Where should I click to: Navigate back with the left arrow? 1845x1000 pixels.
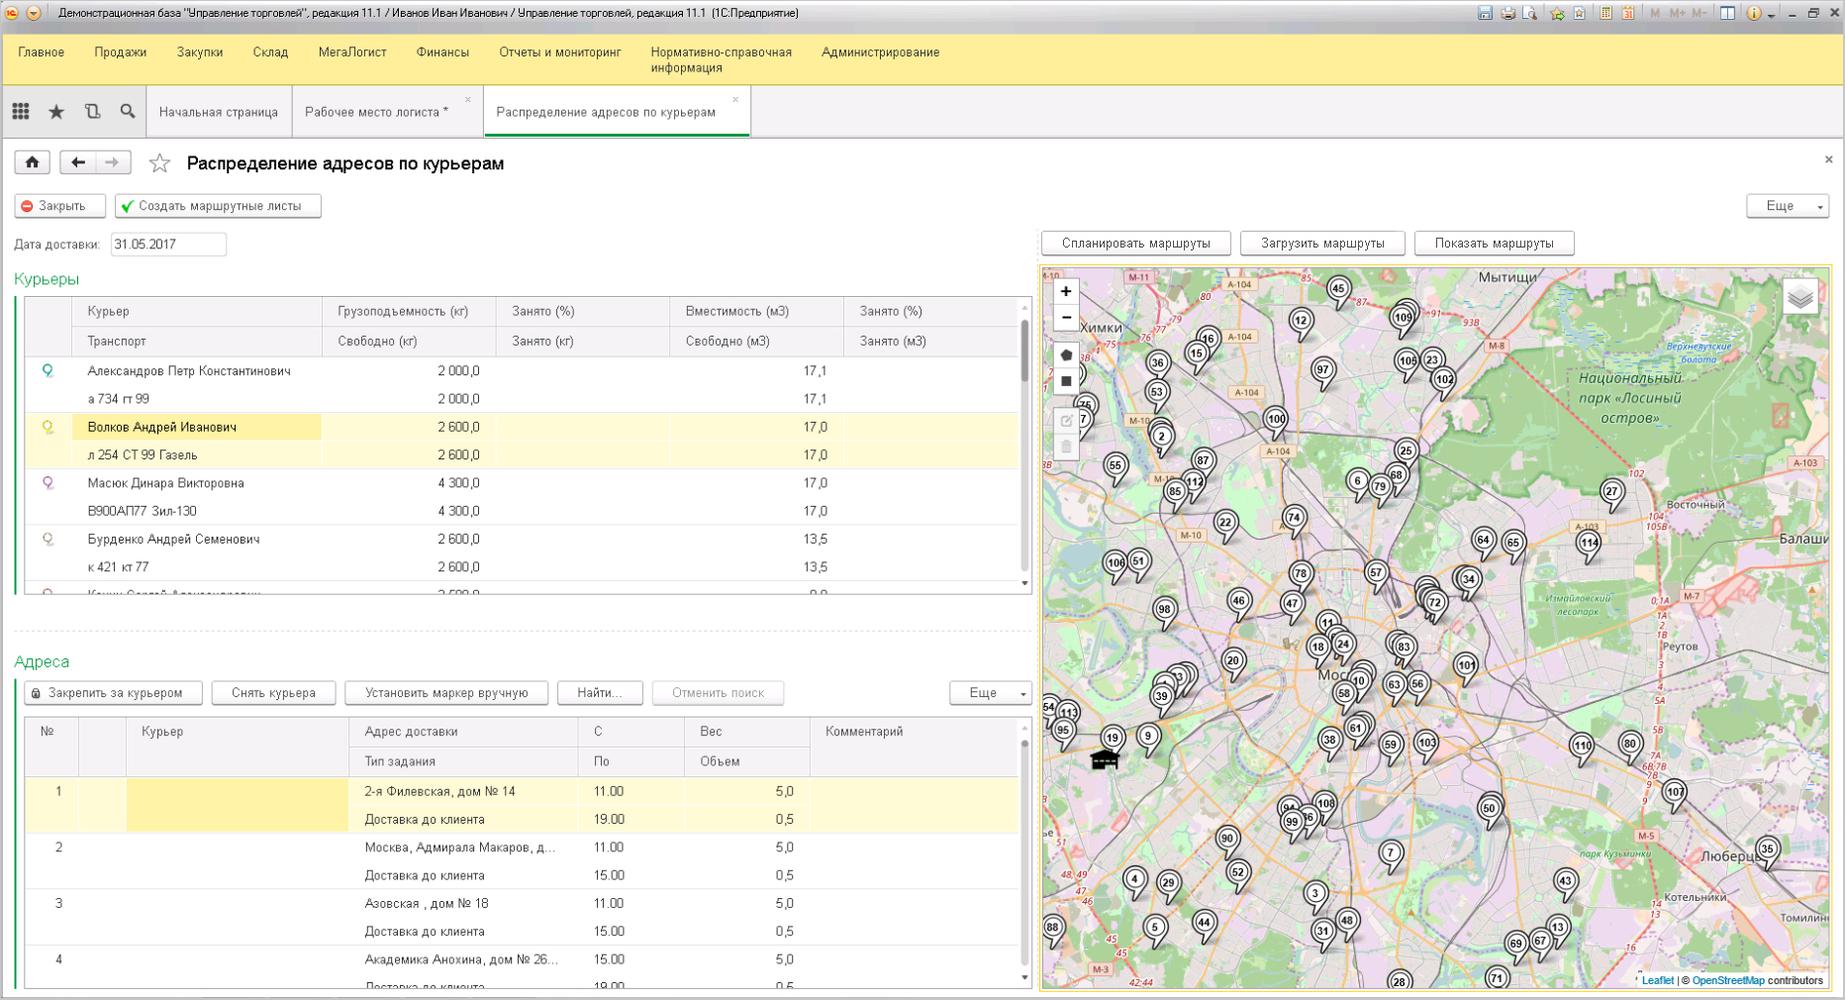click(x=78, y=162)
